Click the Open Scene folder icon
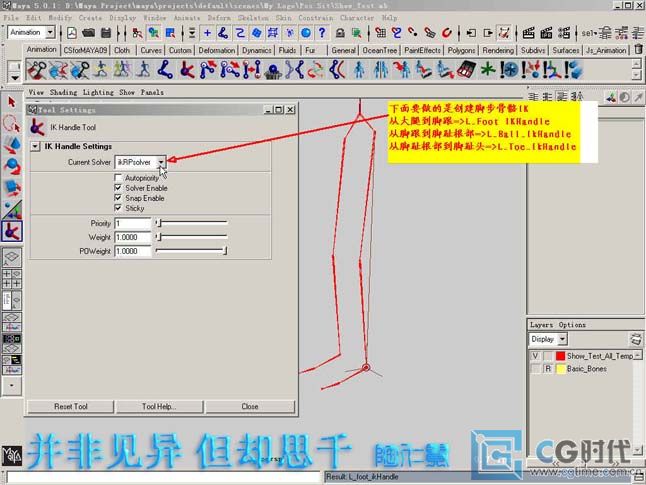The image size is (646, 485). tap(88, 33)
